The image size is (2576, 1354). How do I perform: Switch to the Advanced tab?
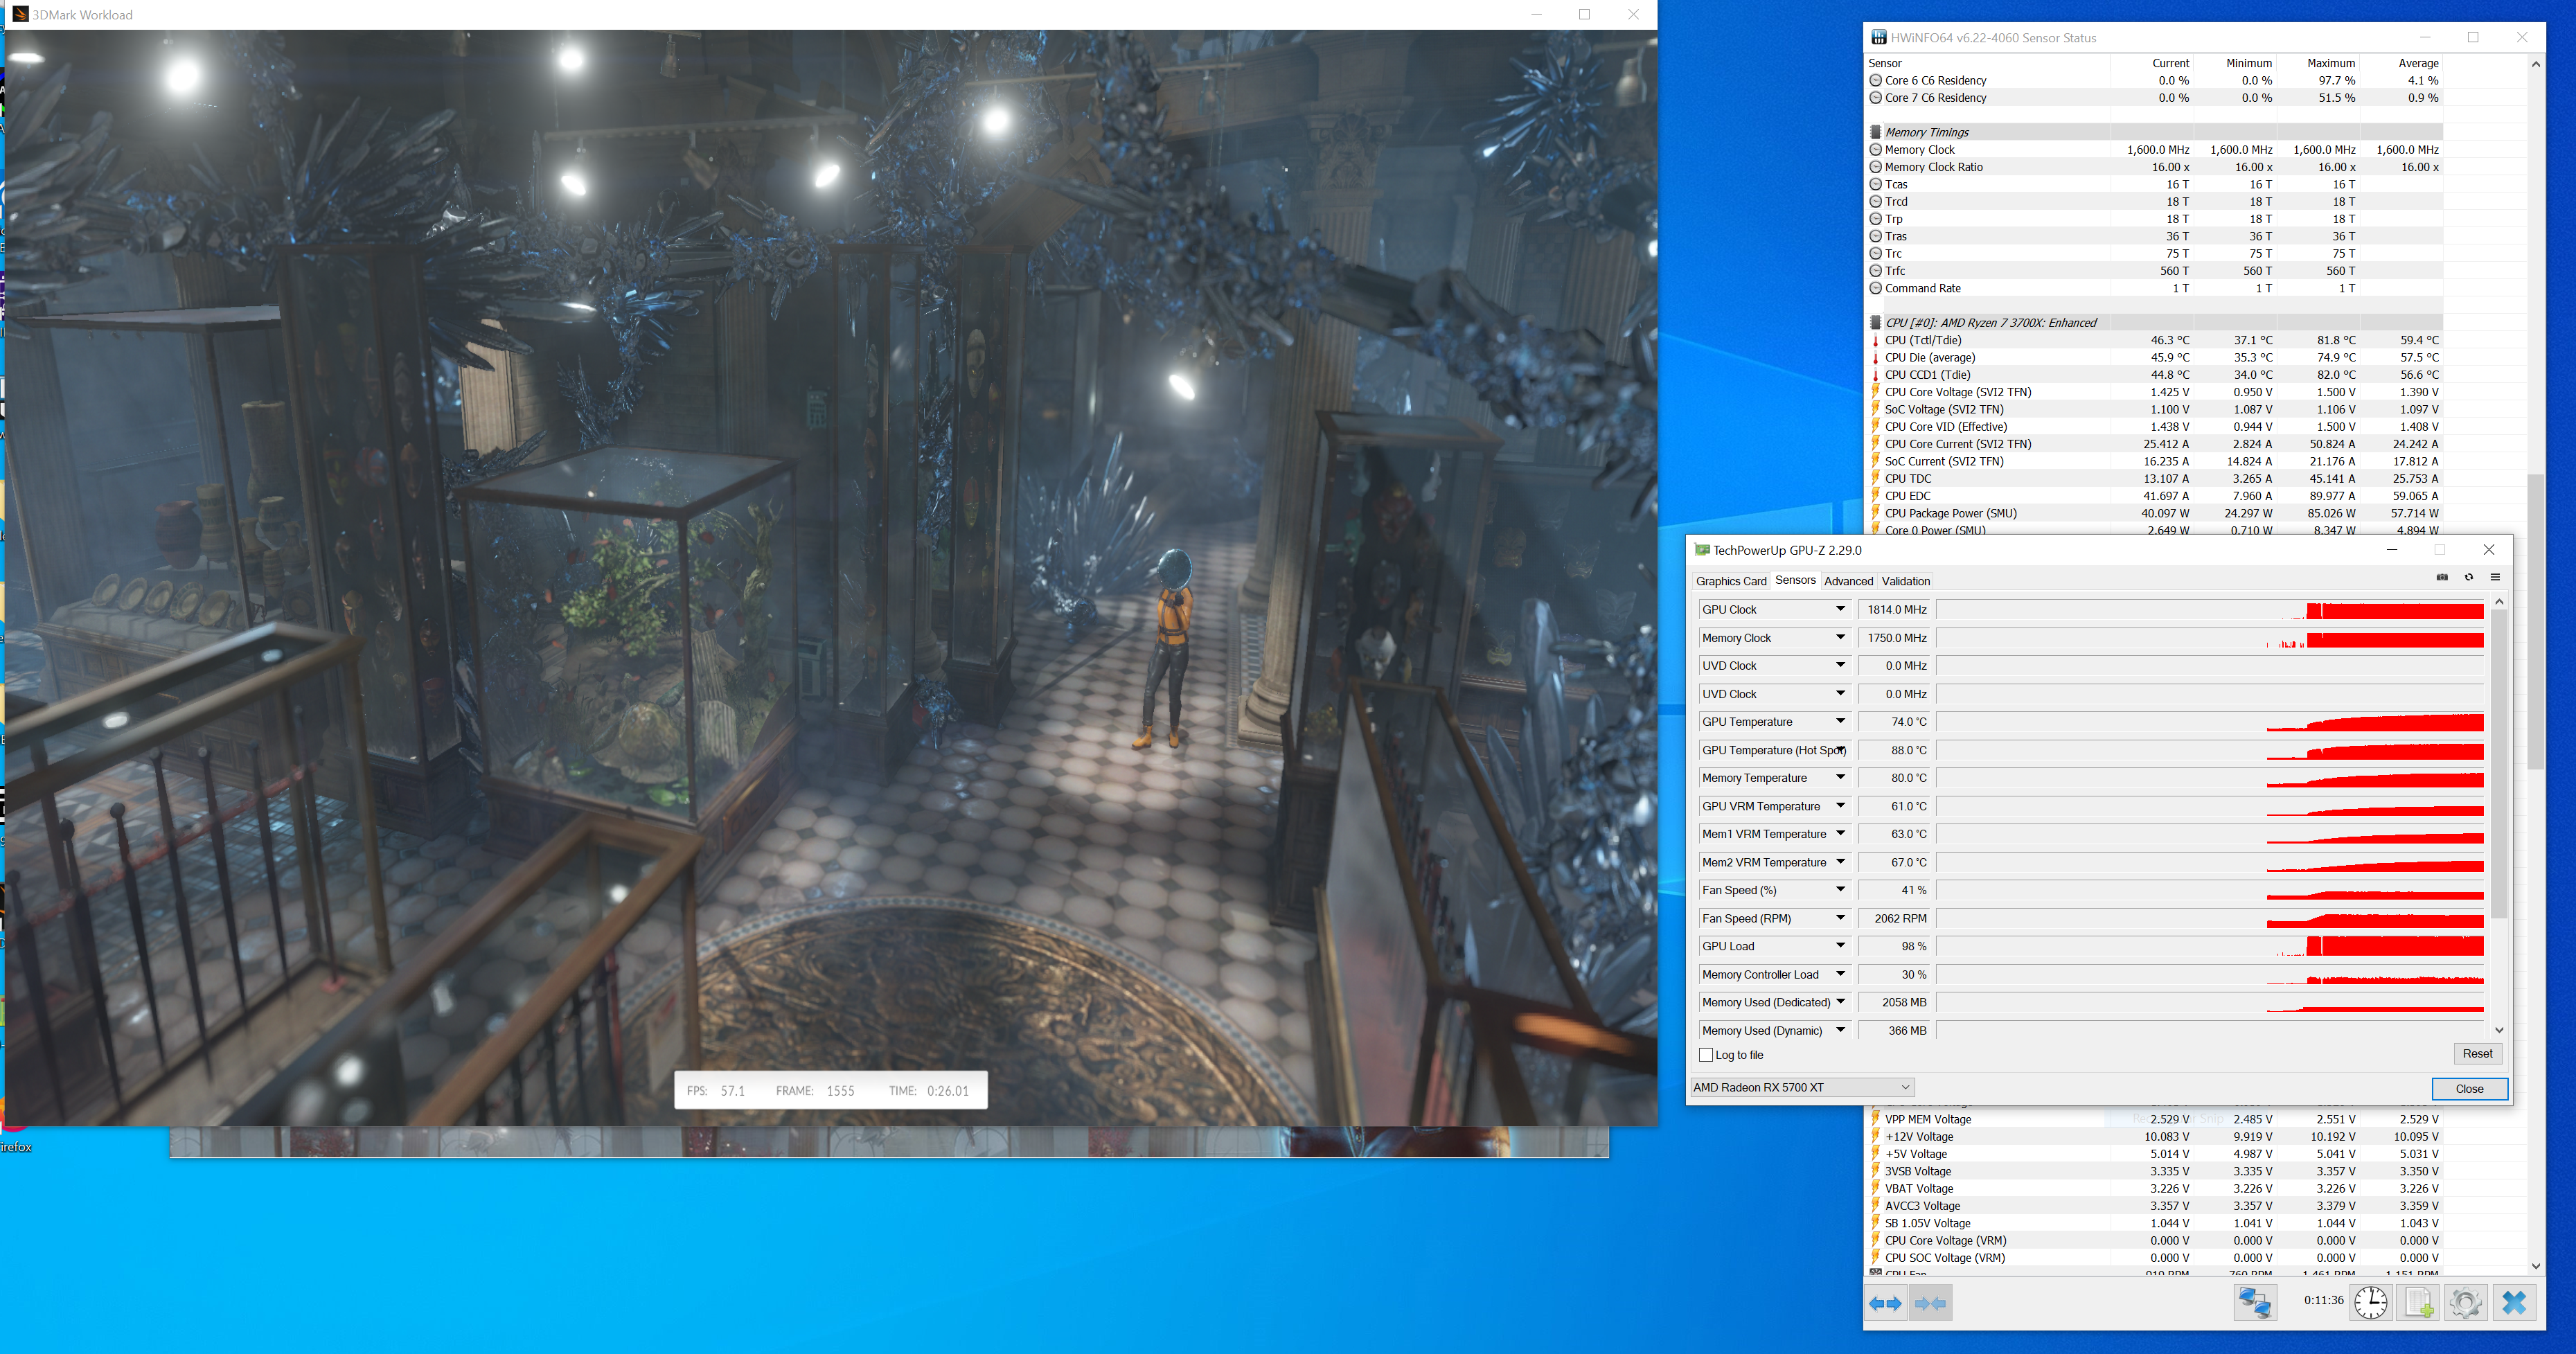[x=1847, y=581]
